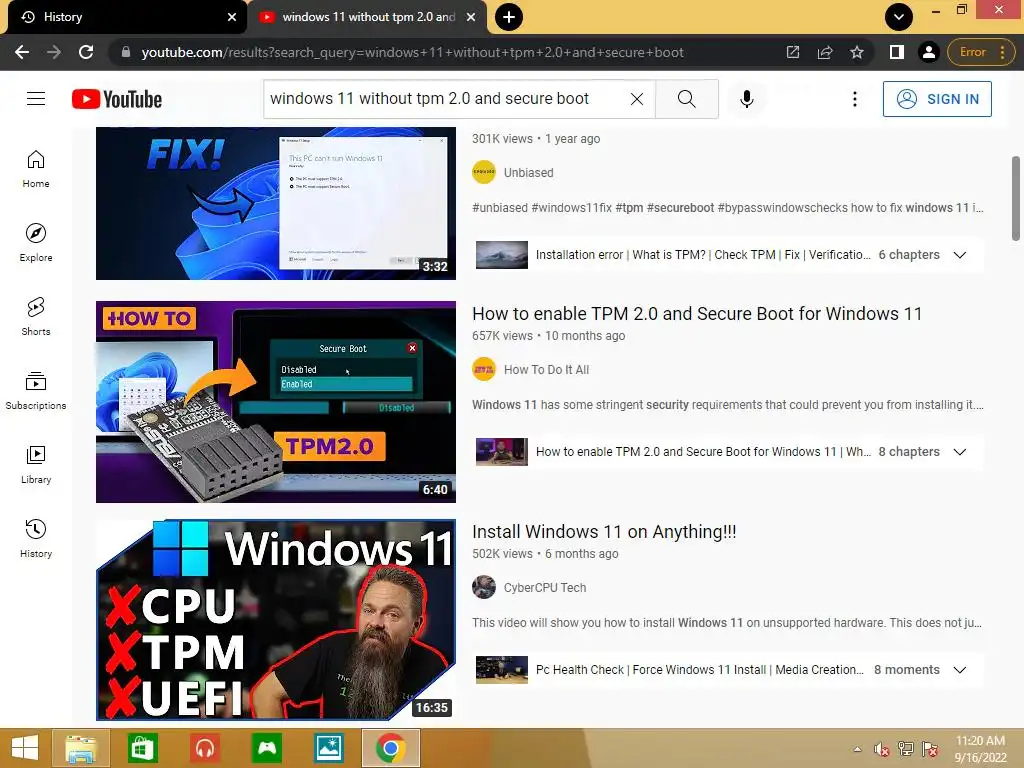Open 'Install Windows 11 on Anything!!!' title
Image resolution: width=1024 pixels, height=768 pixels.
[604, 532]
